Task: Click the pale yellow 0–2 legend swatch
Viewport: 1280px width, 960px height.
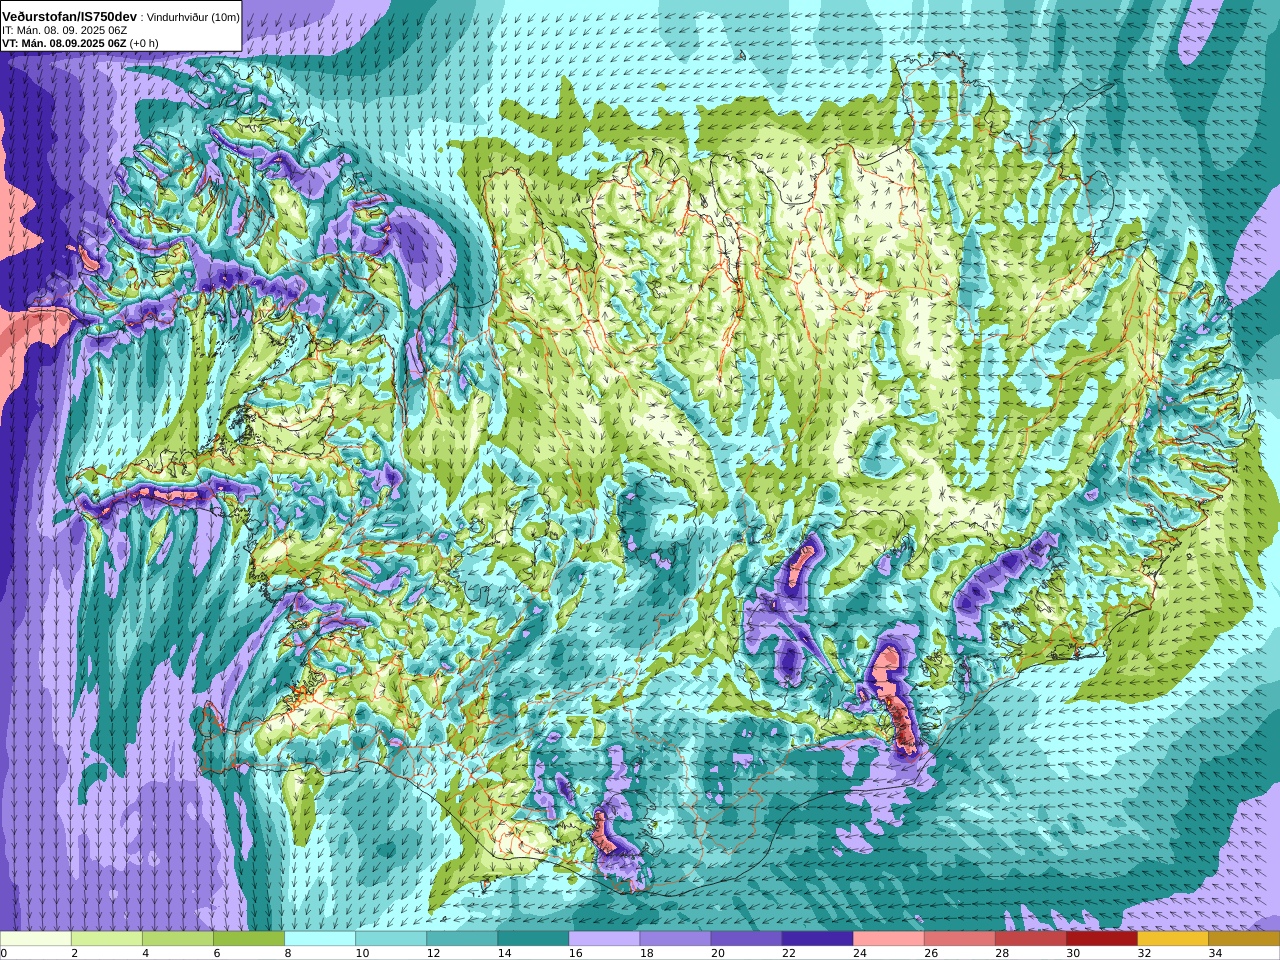Action: point(36,939)
